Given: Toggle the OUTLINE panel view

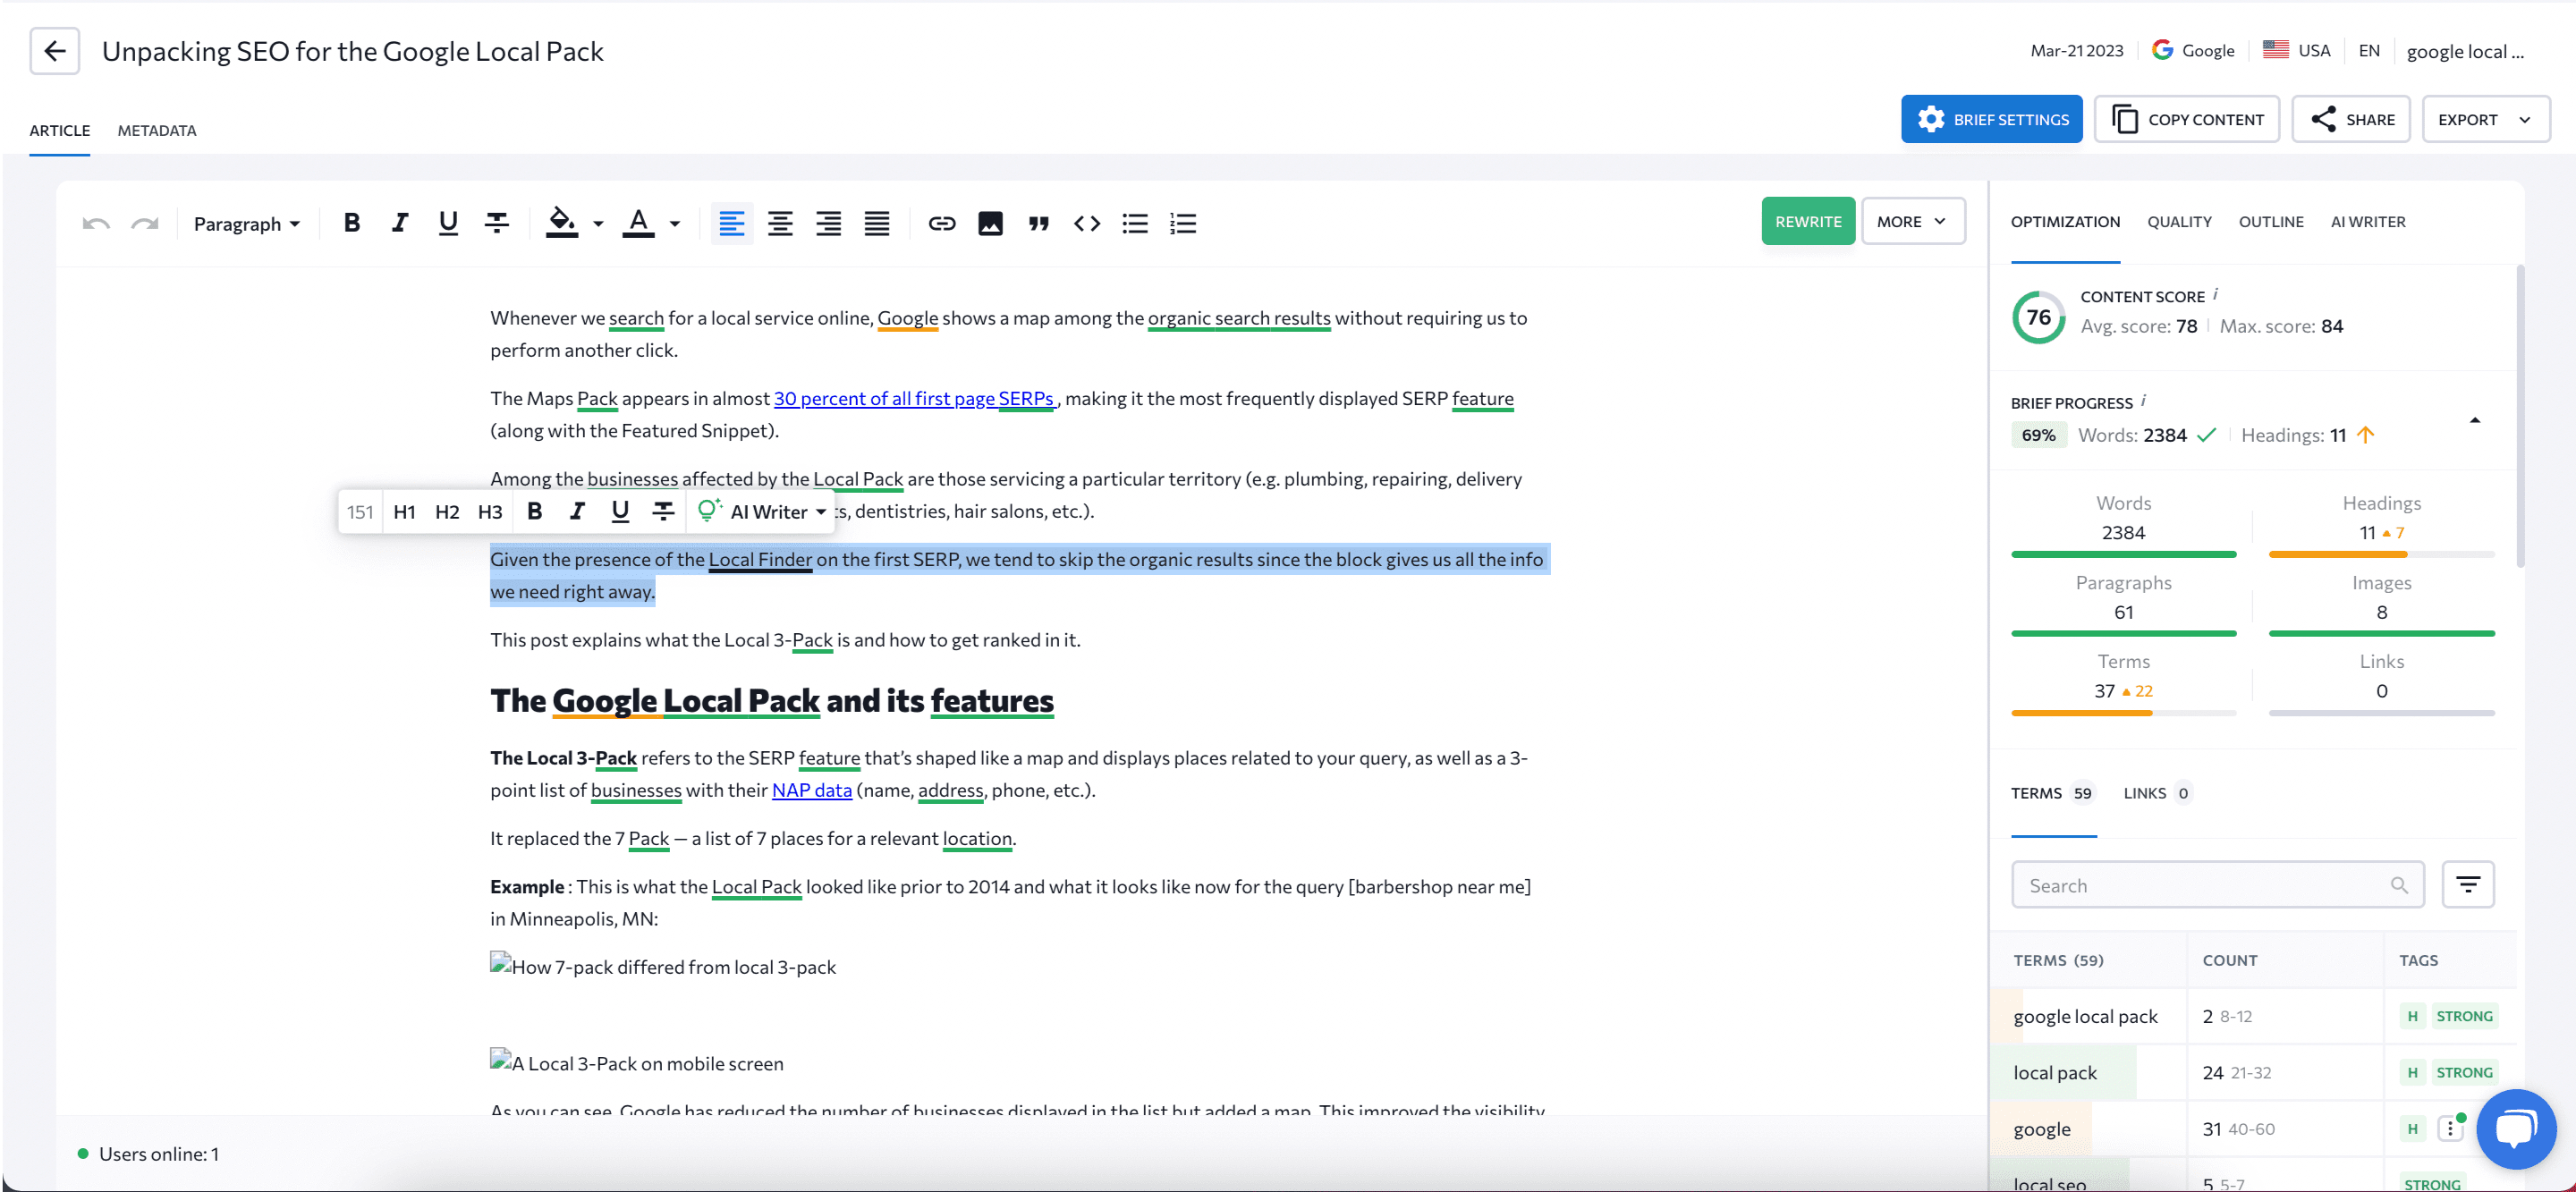Looking at the screenshot, I should pos(2272,222).
